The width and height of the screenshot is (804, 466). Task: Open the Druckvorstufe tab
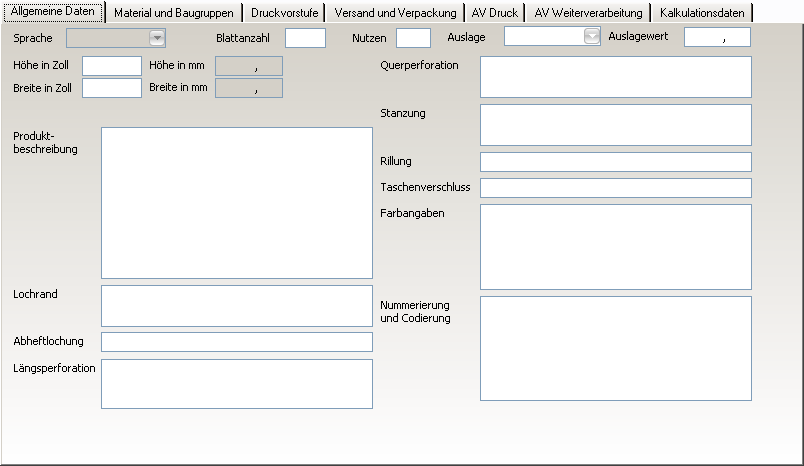[286, 13]
